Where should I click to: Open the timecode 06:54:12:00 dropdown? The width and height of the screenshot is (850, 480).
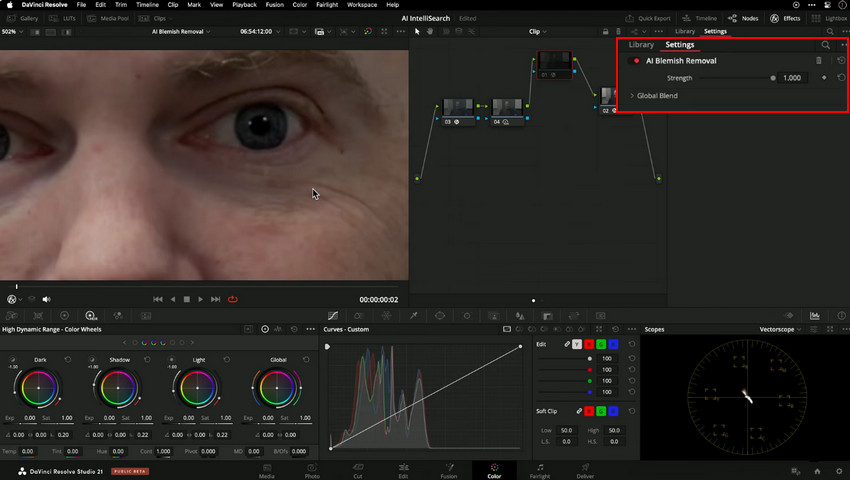[260, 31]
